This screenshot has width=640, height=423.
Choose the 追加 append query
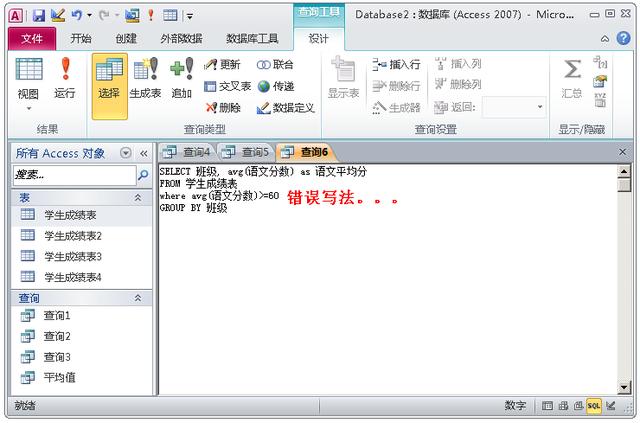(x=182, y=78)
